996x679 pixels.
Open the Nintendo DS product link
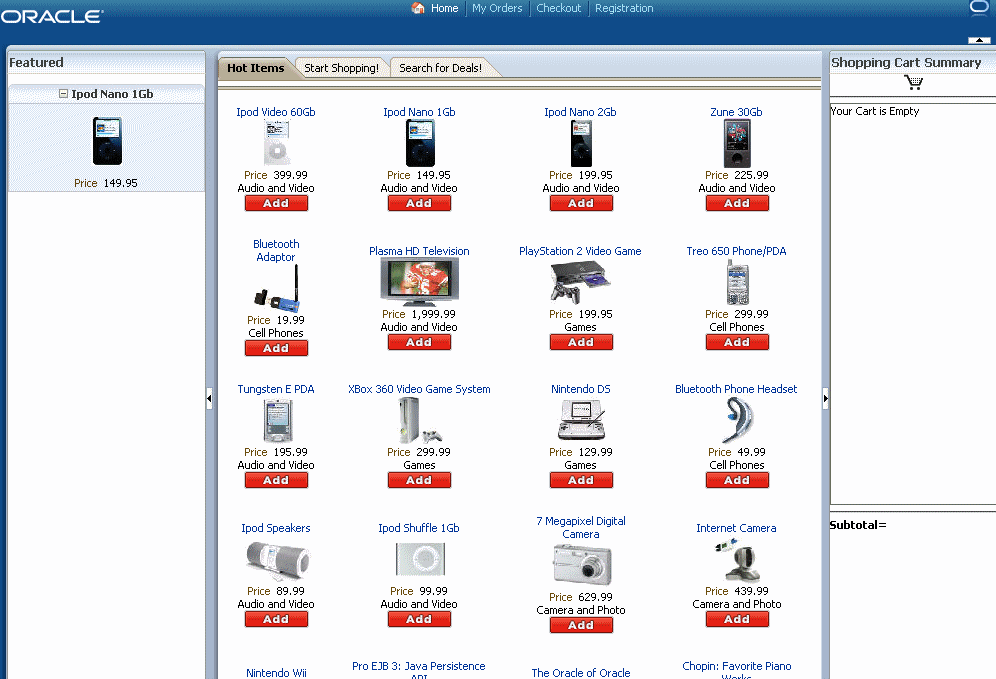click(x=581, y=389)
